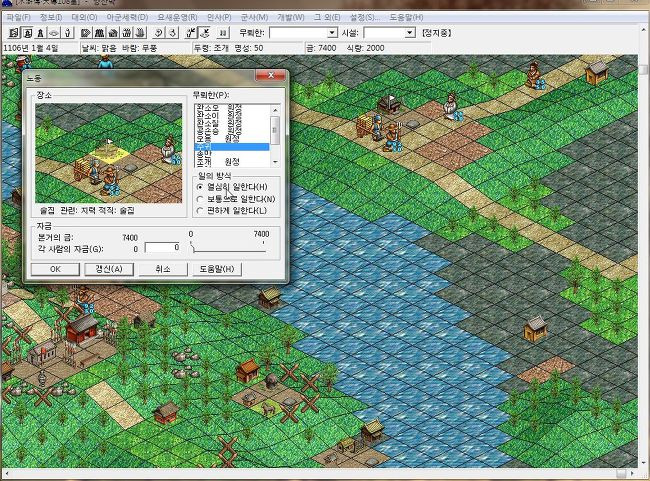Toggle the pressed worker icon beside the hammer
This screenshot has width=650, height=481.
pos(204,32)
